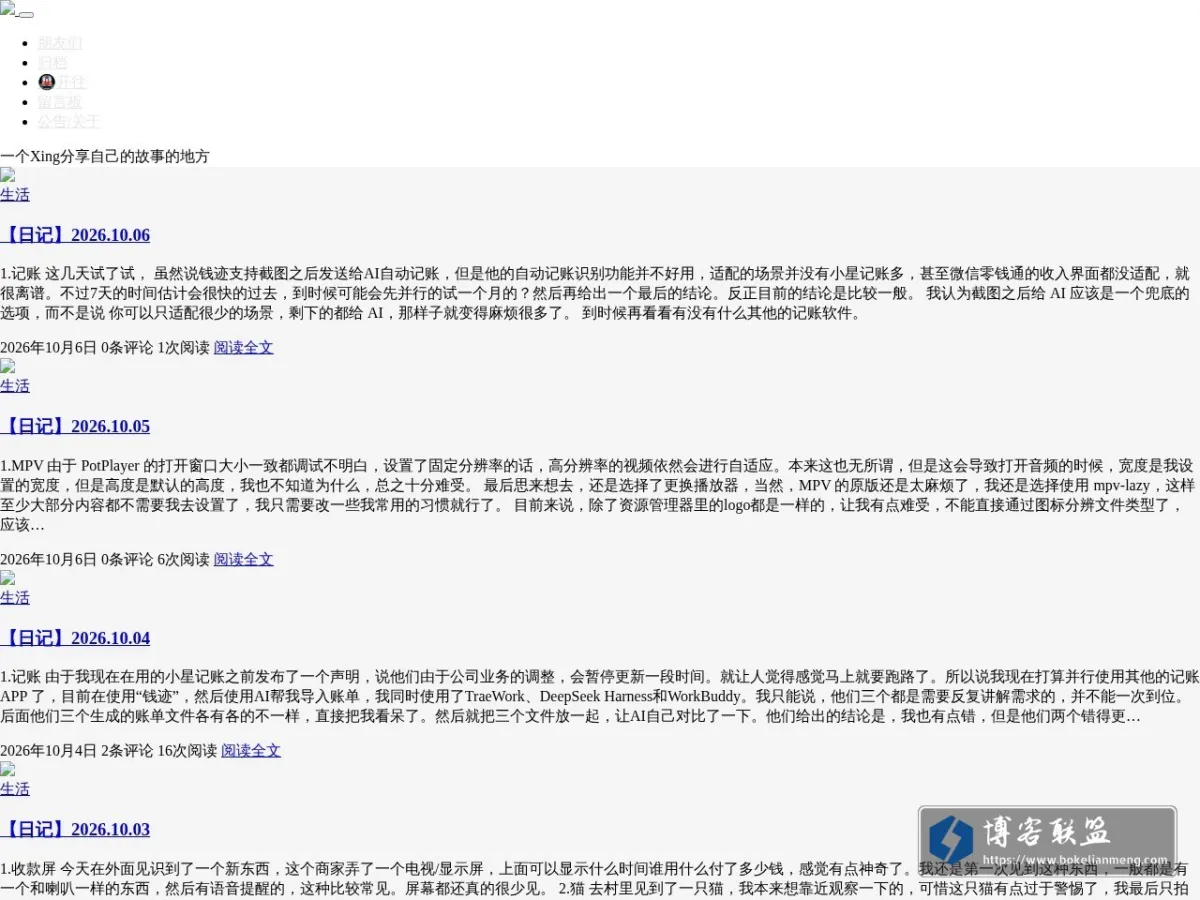Open thumbnail image of 2026.10.03 post
This screenshot has width=1200, height=900.
point(8,770)
